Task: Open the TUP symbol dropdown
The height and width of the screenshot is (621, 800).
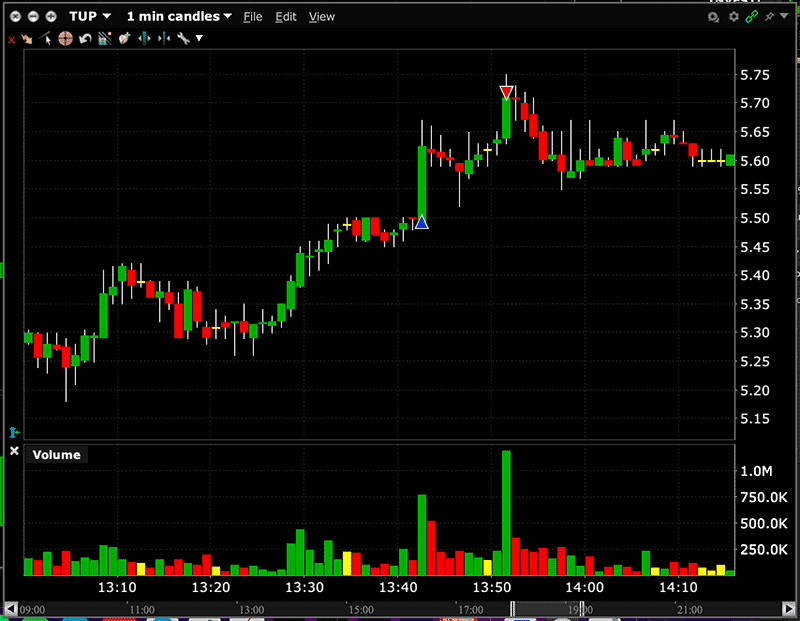Action: 90,16
